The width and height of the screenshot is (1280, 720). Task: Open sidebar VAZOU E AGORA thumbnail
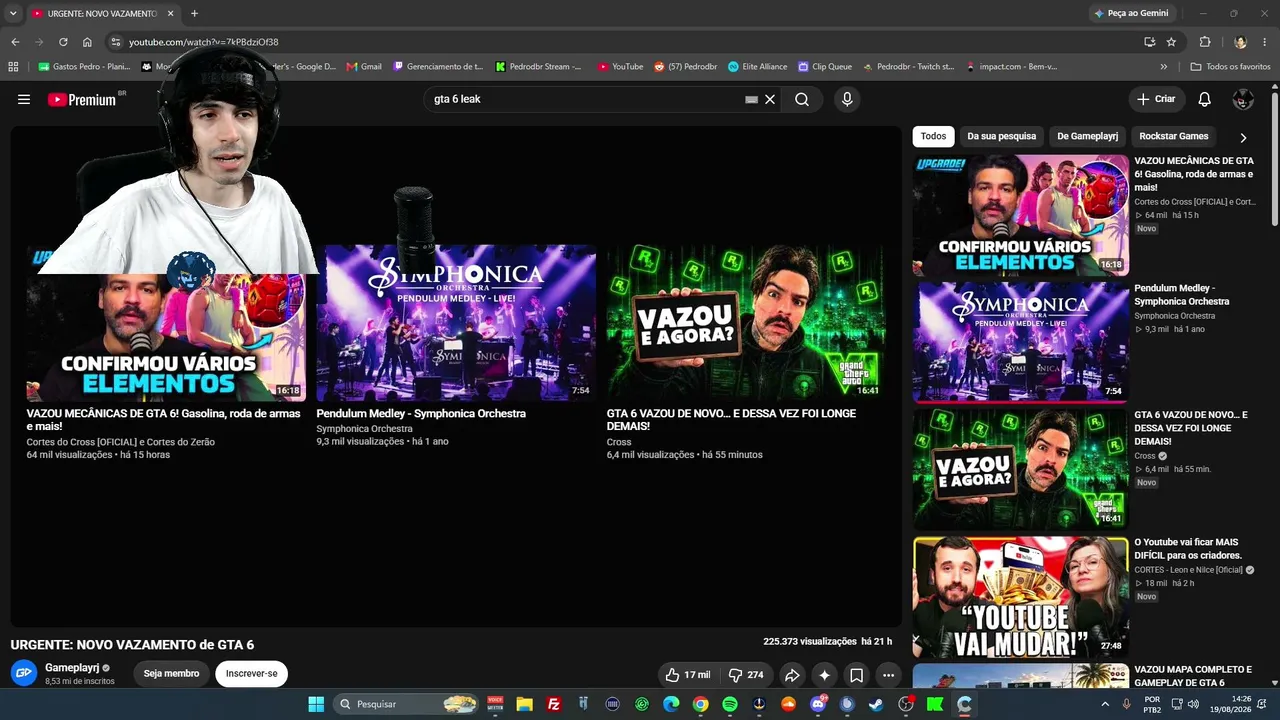click(1021, 469)
